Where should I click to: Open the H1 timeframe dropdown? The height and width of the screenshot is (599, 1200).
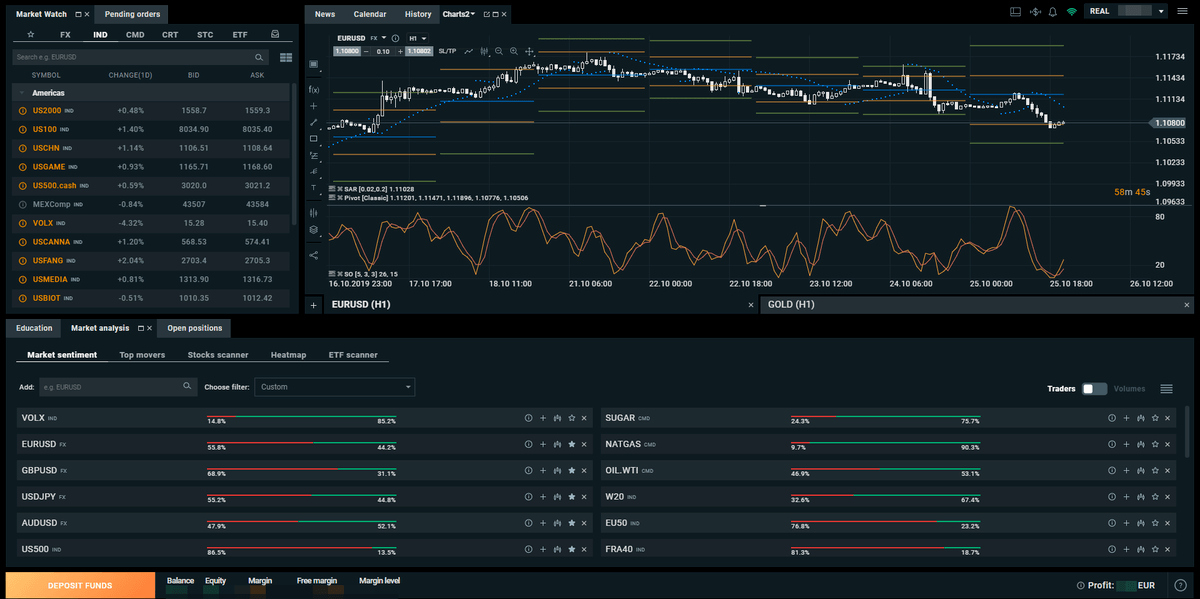point(417,38)
